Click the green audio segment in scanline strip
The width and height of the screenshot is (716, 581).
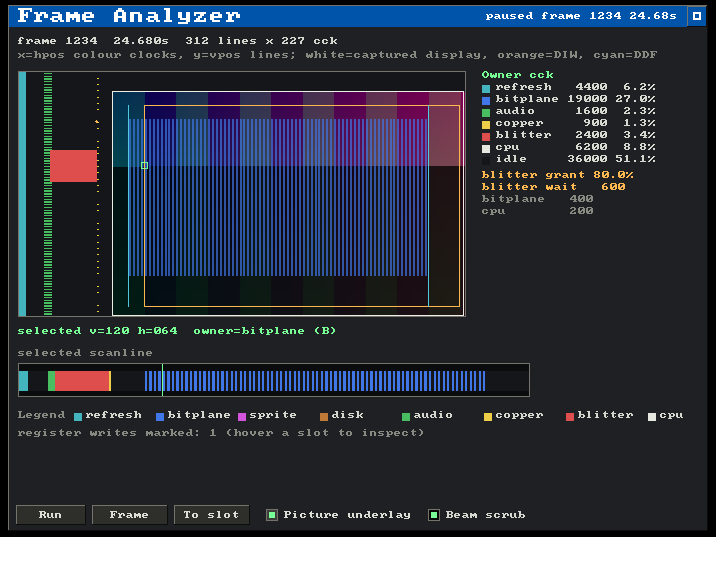(x=52, y=381)
